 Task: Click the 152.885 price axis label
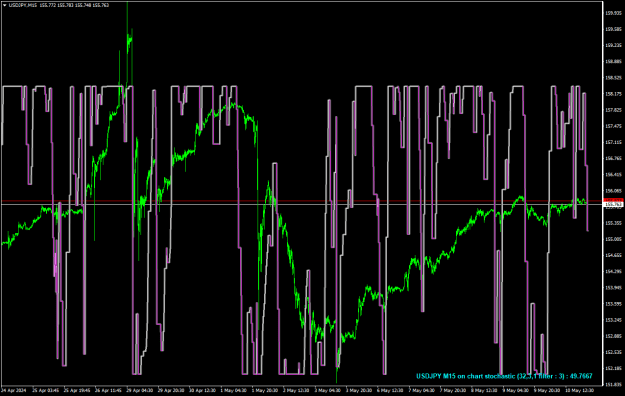click(613, 336)
